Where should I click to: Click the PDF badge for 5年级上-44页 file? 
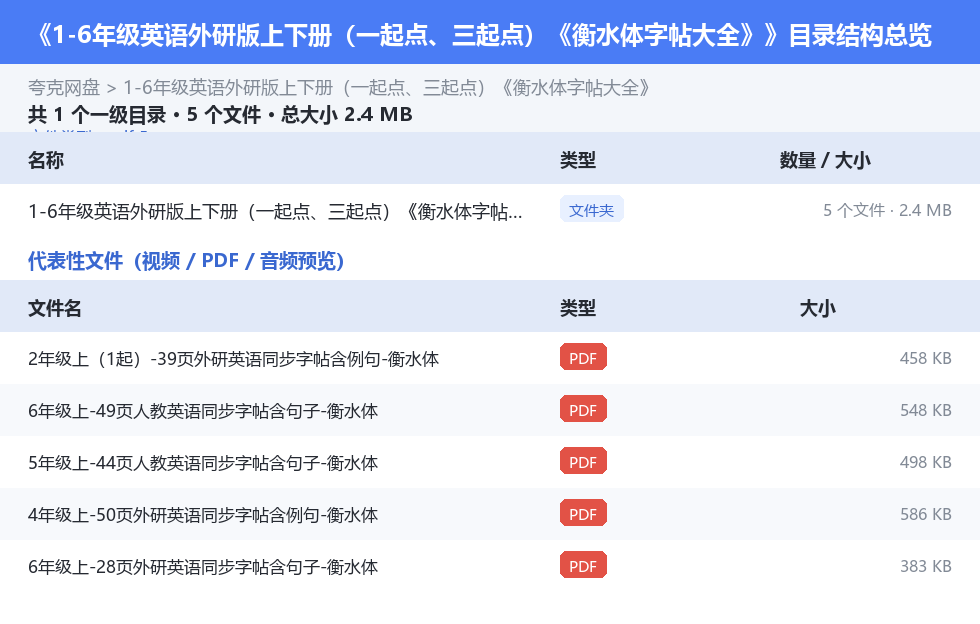pyautogui.click(x=583, y=461)
